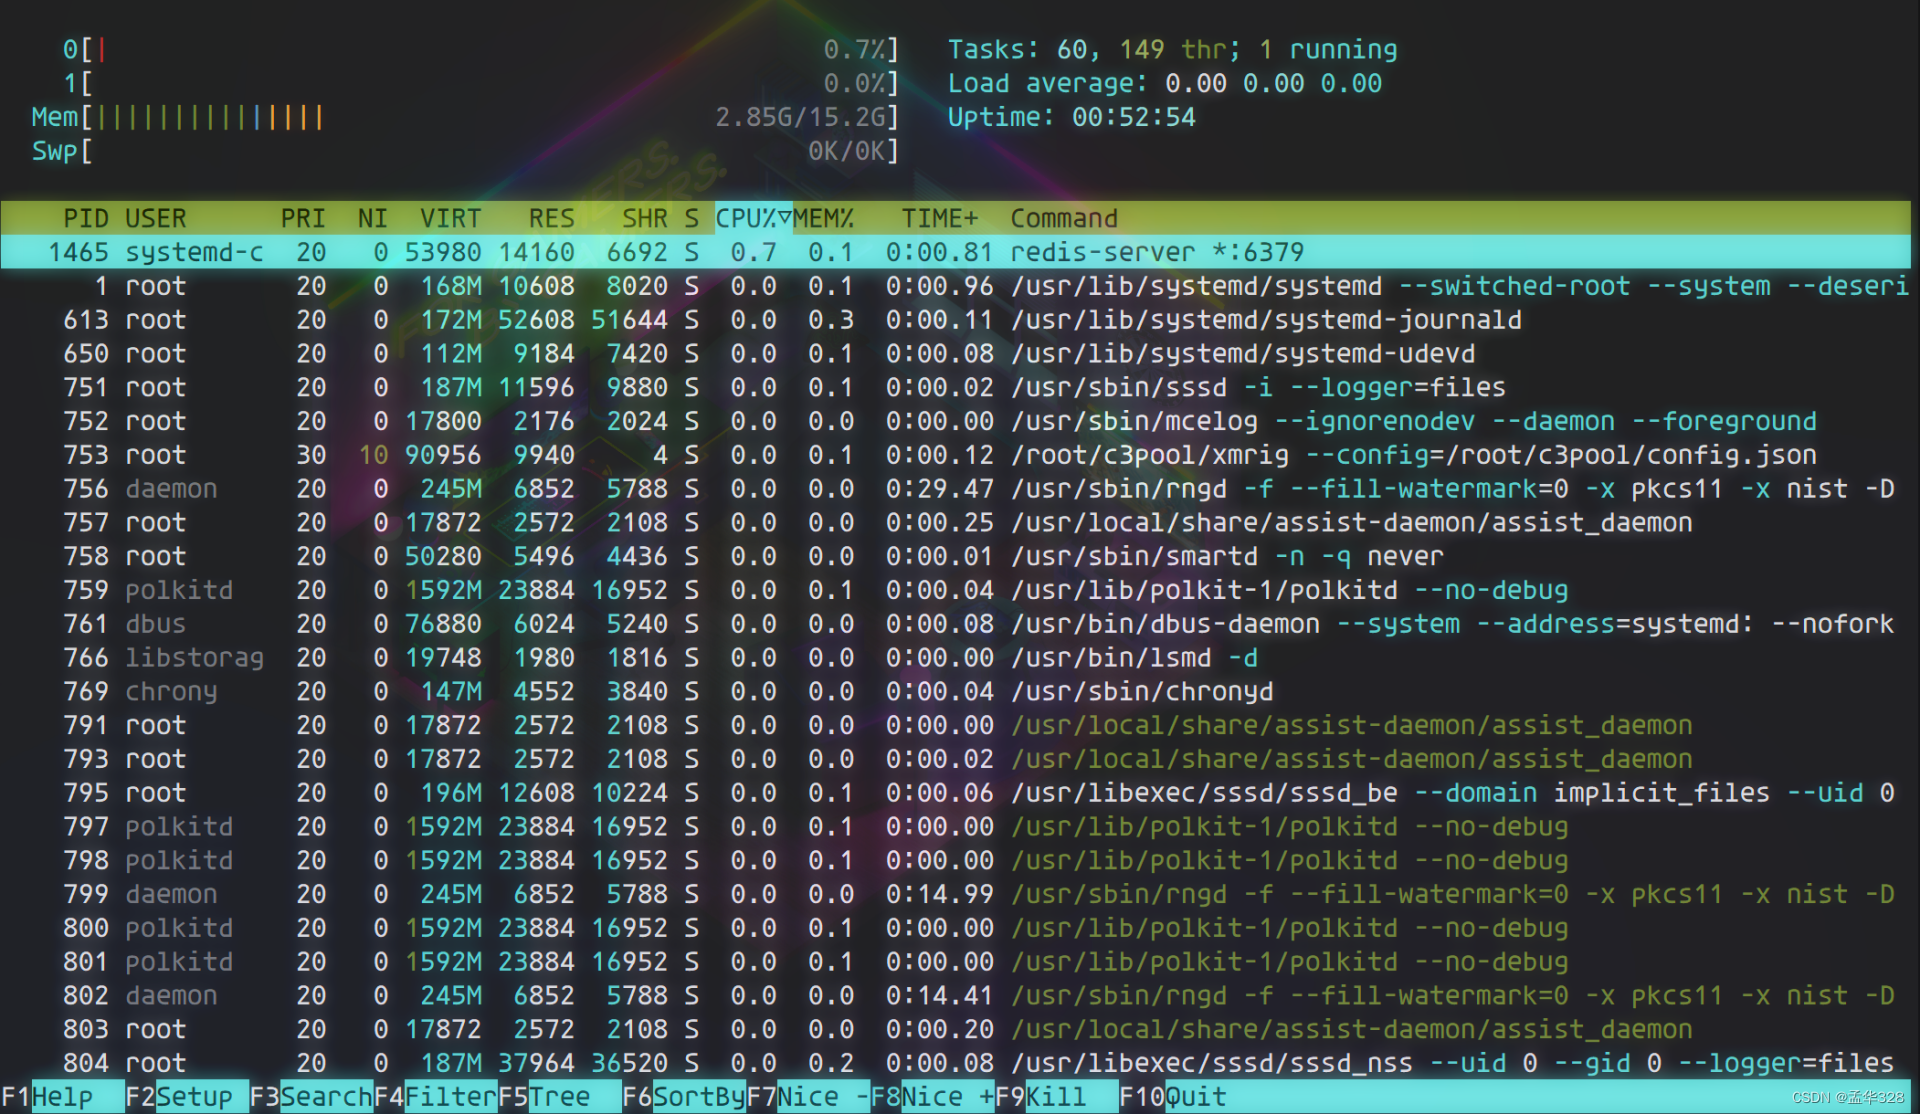Image resolution: width=1920 pixels, height=1114 pixels.
Task: Sort processes by MEM% column
Action: tap(825, 218)
